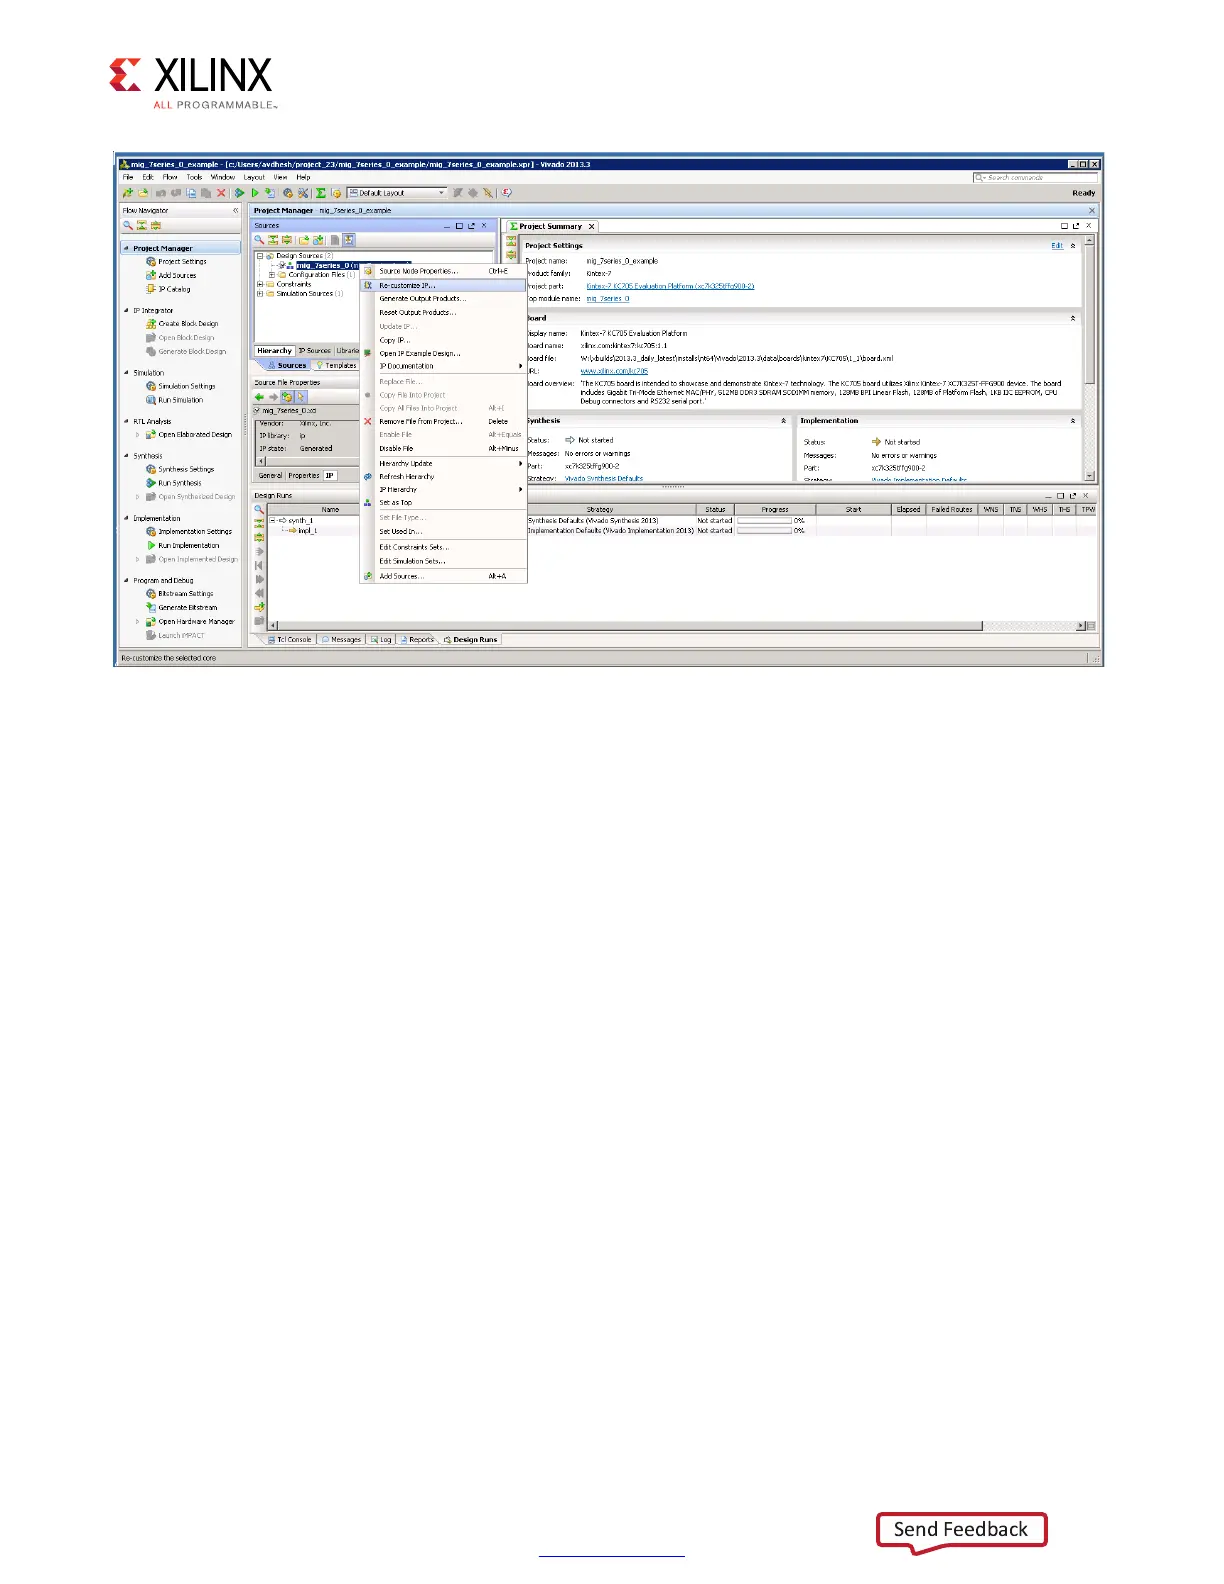
Task: Click the Run Simulation icon
Action: [151, 400]
